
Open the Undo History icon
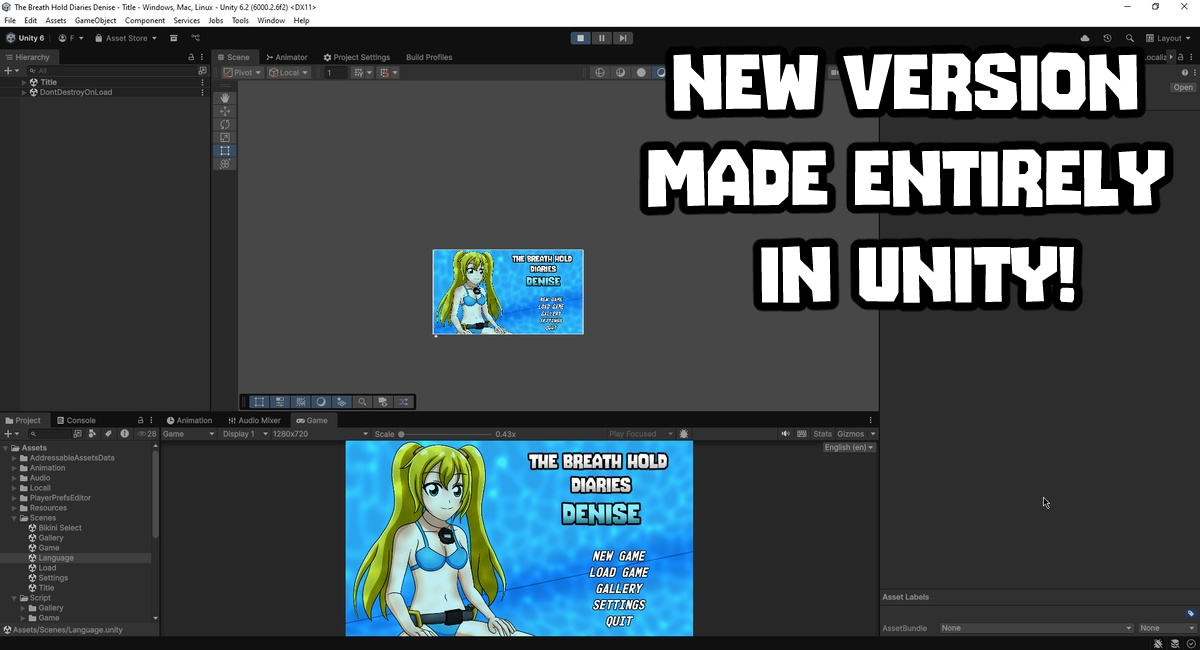tap(1107, 38)
